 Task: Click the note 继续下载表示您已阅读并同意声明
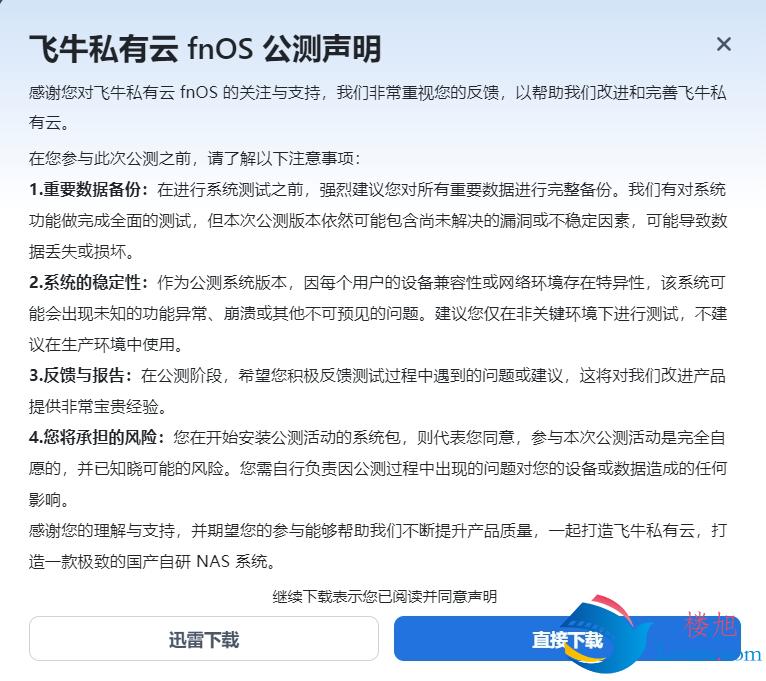click(384, 596)
